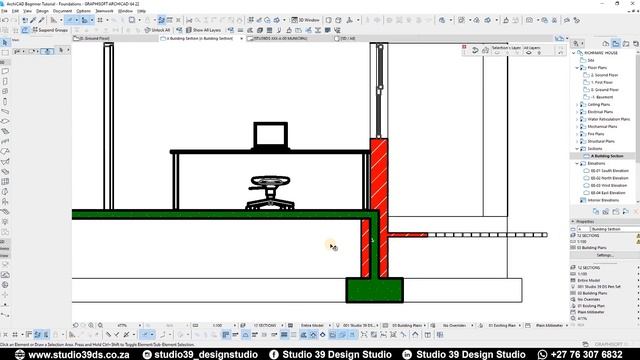This screenshot has width=640, height=360.
Task: Pick up parameters with eyedropper icon
Action: pos(33,20)
